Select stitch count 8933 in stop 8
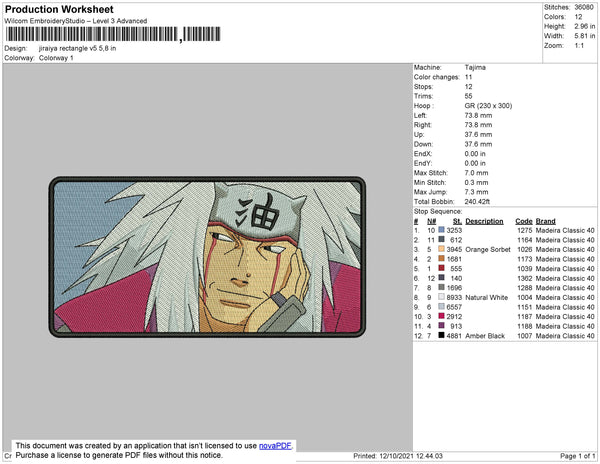Image resolution: width=600 pixels, height=464 pixels. pos(454,297)
